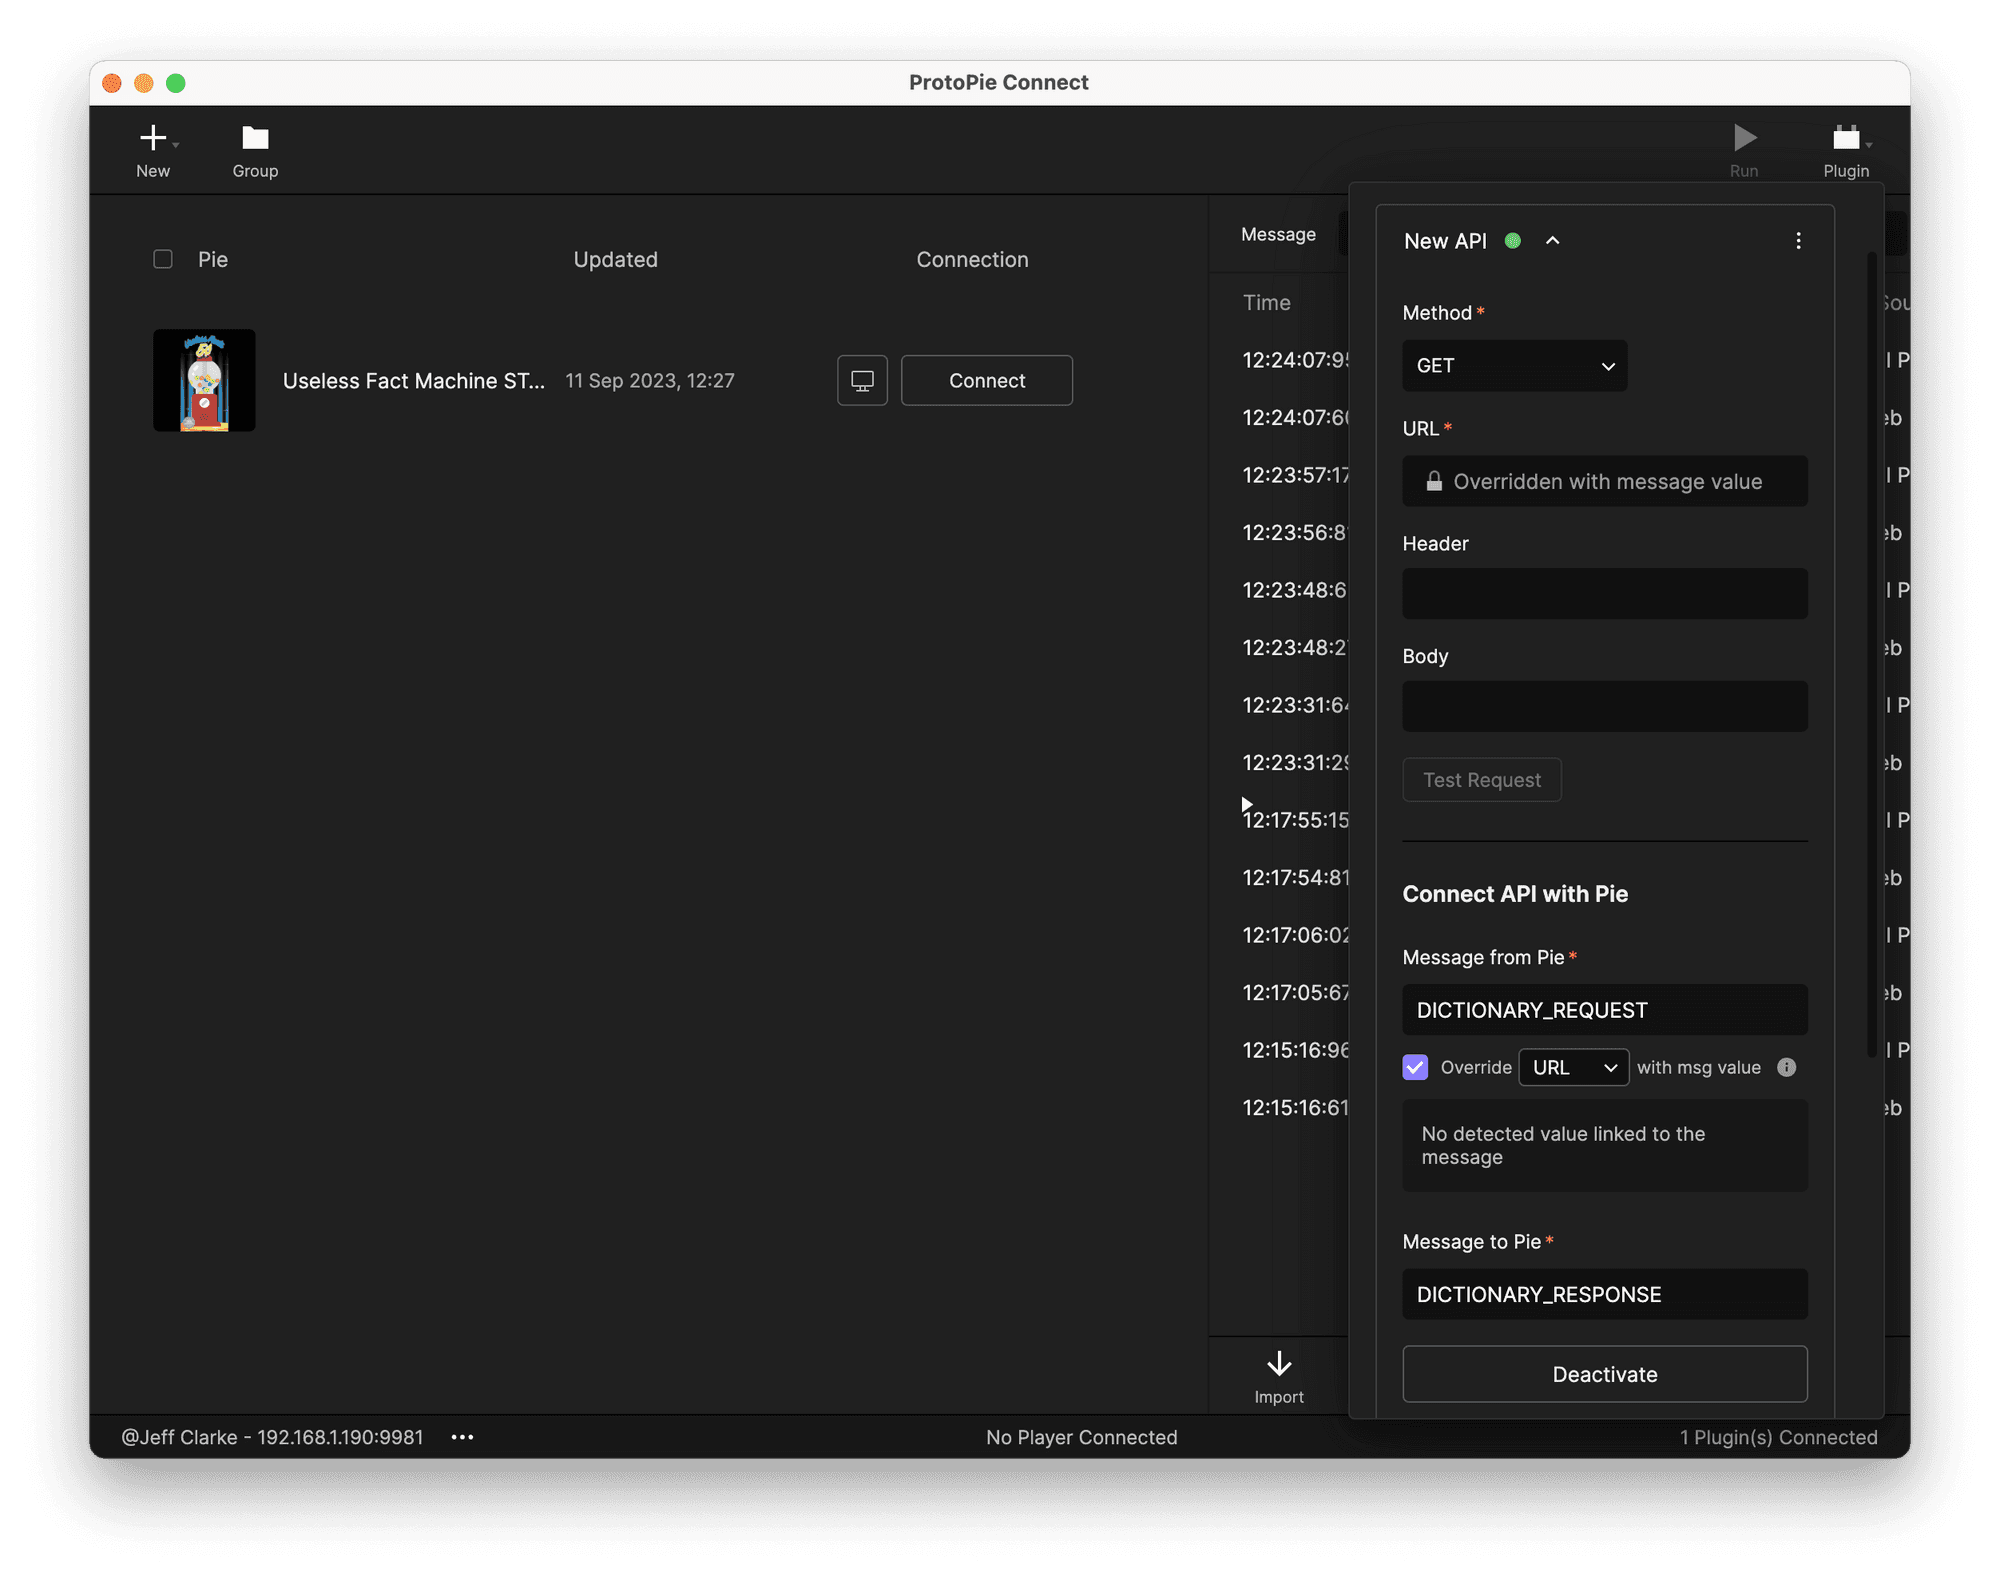Select the 12:17:55:15 log row

point(1295,820)
